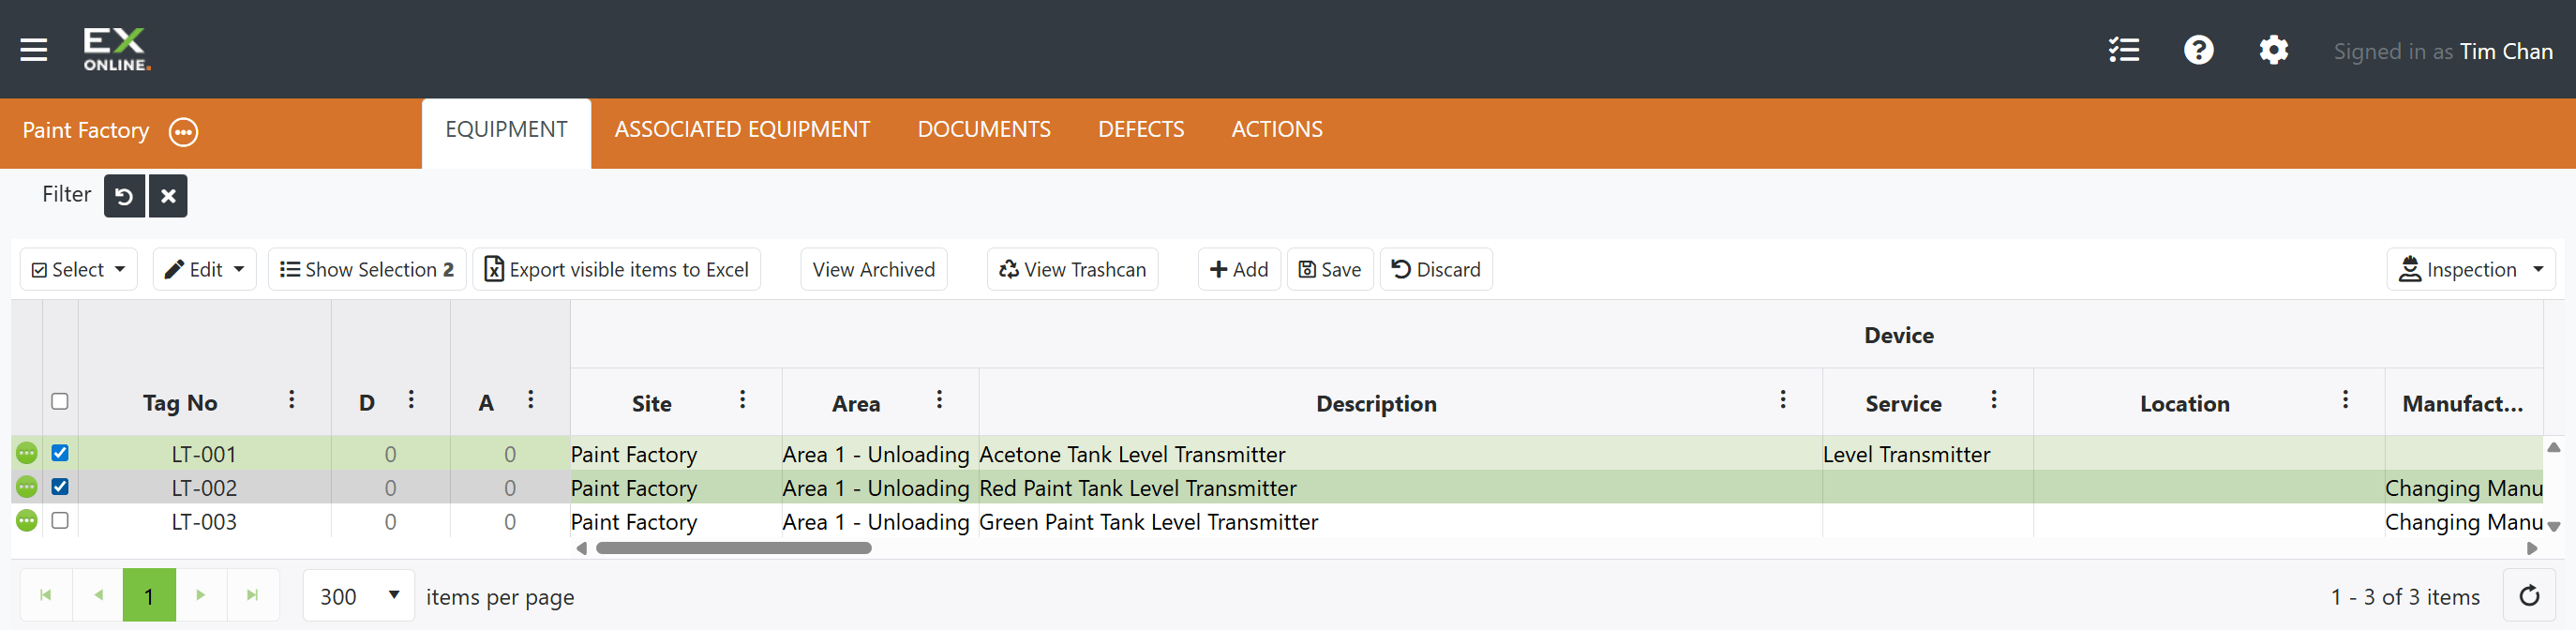
Task: Click page number 1 button
Action: (x=149, y=595)
